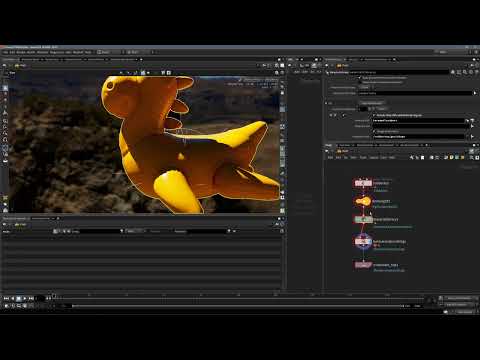Click the top button in playbar bottom-right corner
The image size is (480, 360).
(x=459, y=298)
